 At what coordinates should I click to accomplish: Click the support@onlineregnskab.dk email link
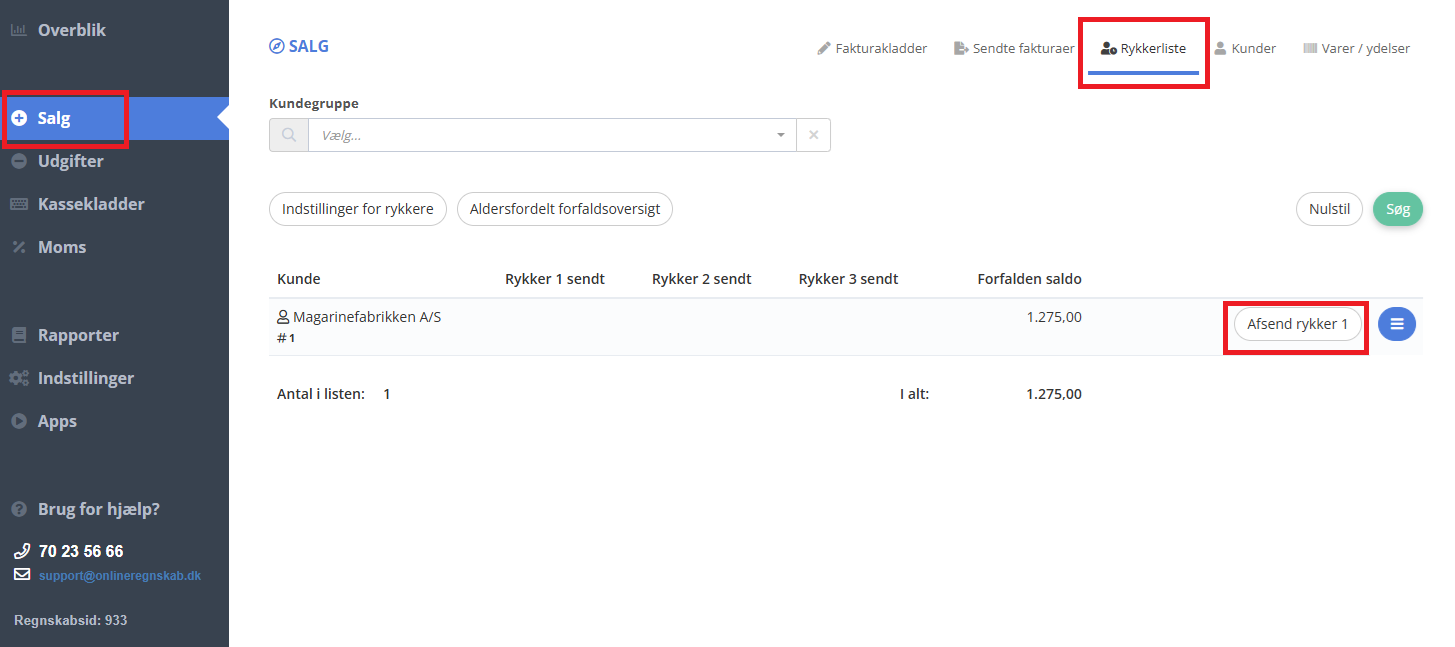point(120,576)
